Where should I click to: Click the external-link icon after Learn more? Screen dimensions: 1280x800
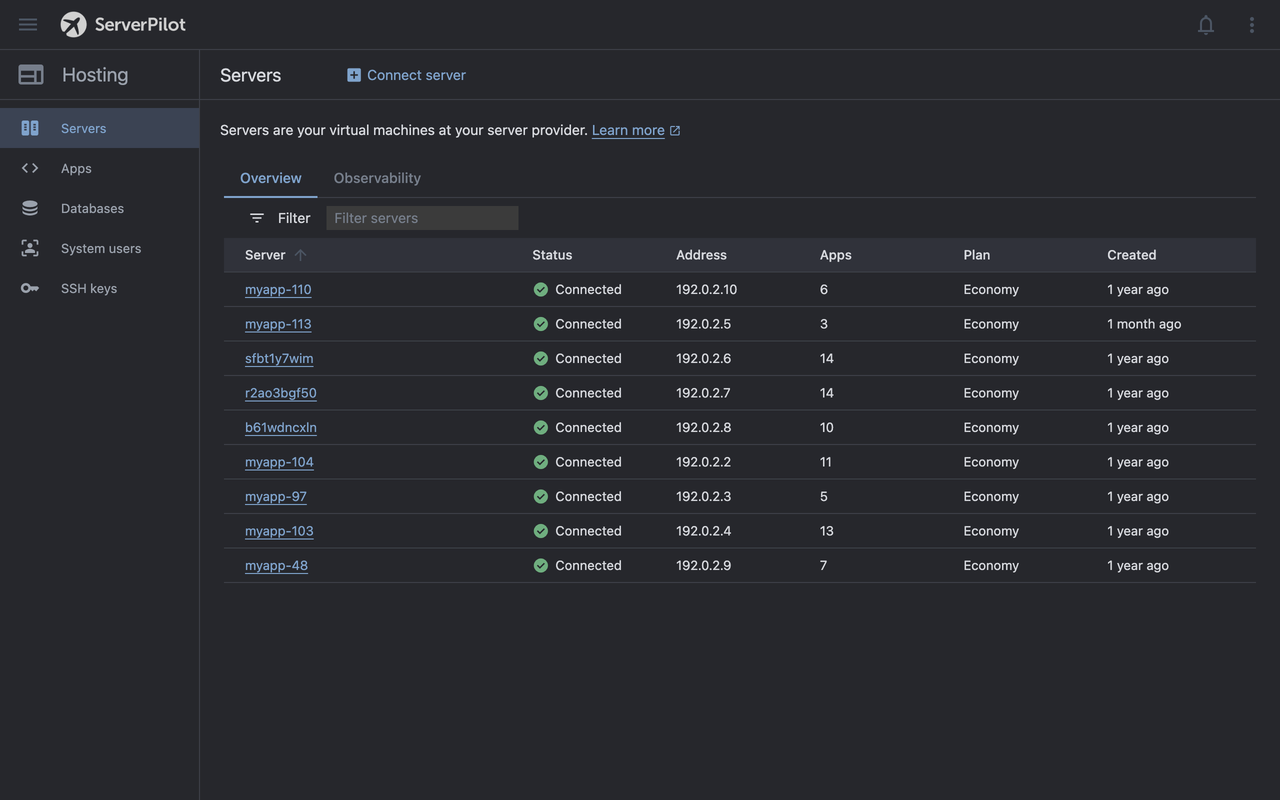coord(675,130)
